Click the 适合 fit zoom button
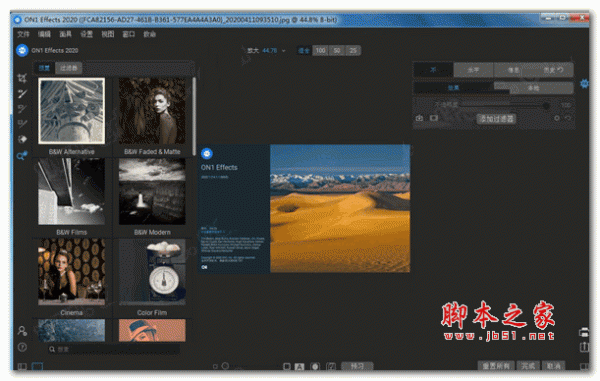 tap(304, 50)
